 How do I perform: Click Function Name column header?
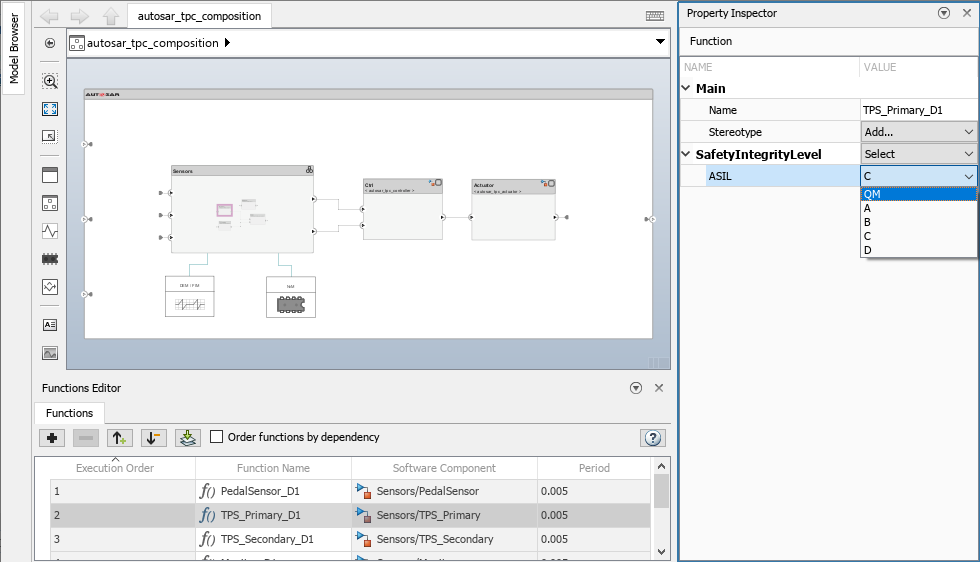pyautogui.click(x=273, y=468)
